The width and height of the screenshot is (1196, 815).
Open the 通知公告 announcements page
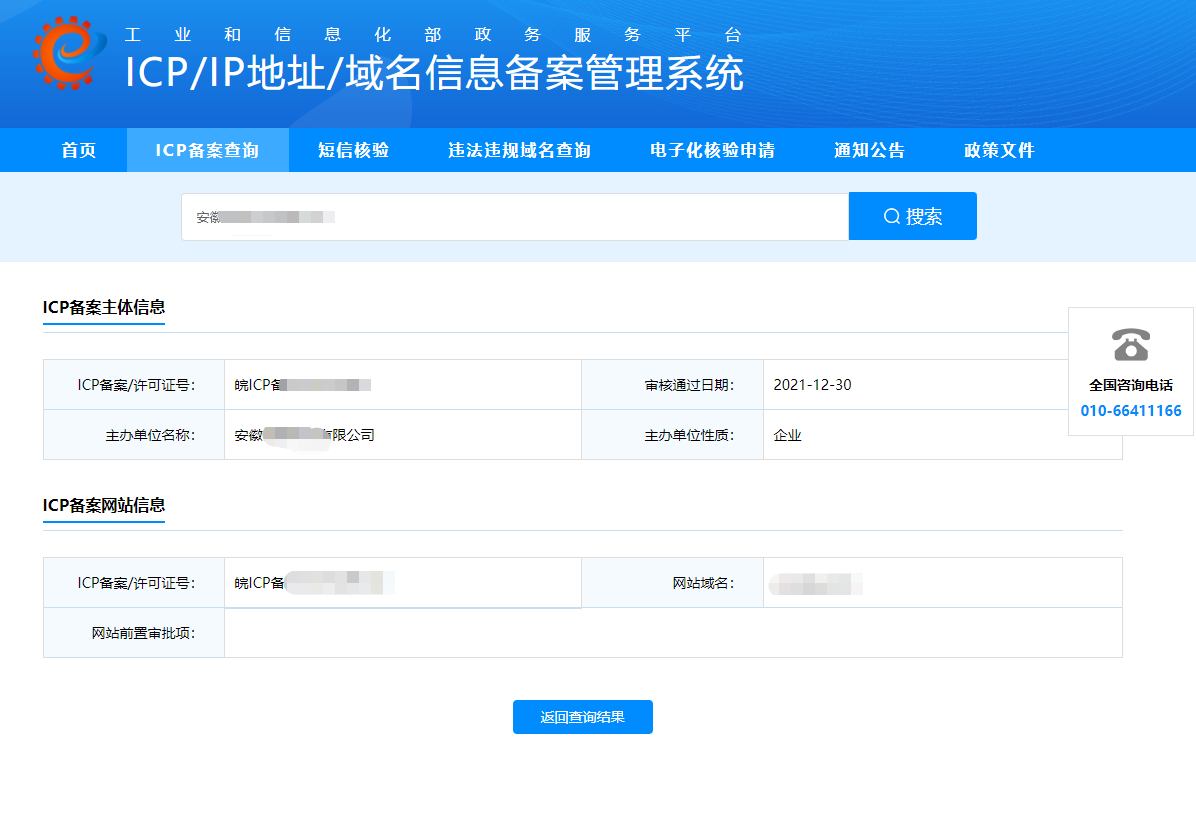click(x=869, y=150)
